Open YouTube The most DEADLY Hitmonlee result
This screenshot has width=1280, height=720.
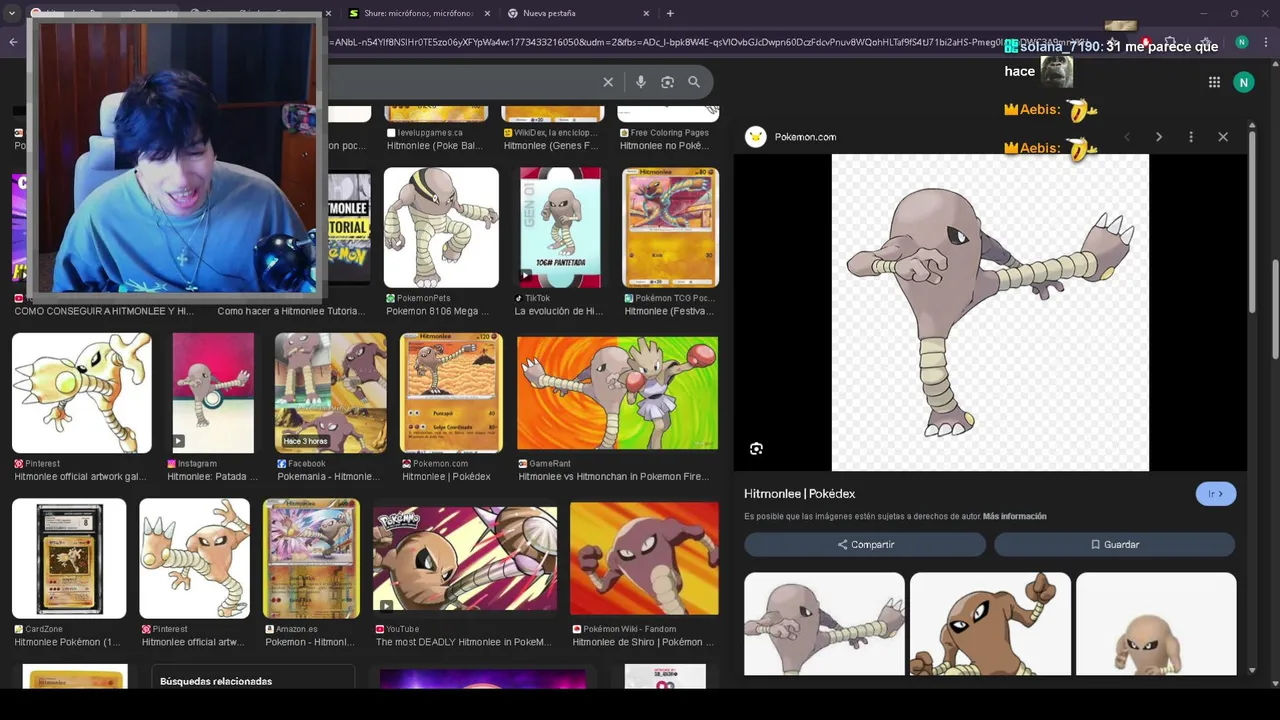[465, 558]
